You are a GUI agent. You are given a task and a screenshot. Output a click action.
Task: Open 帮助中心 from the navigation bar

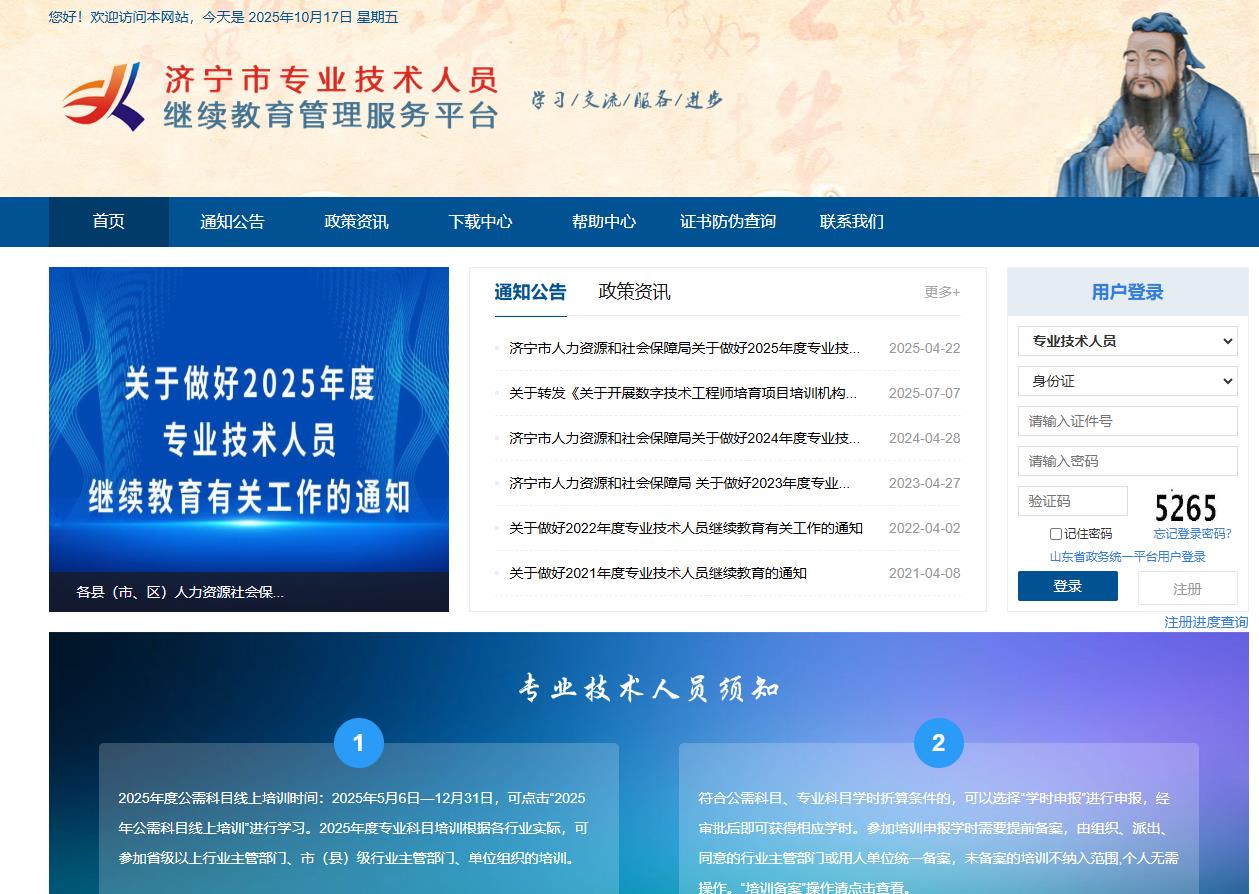[x=603, y=222]
